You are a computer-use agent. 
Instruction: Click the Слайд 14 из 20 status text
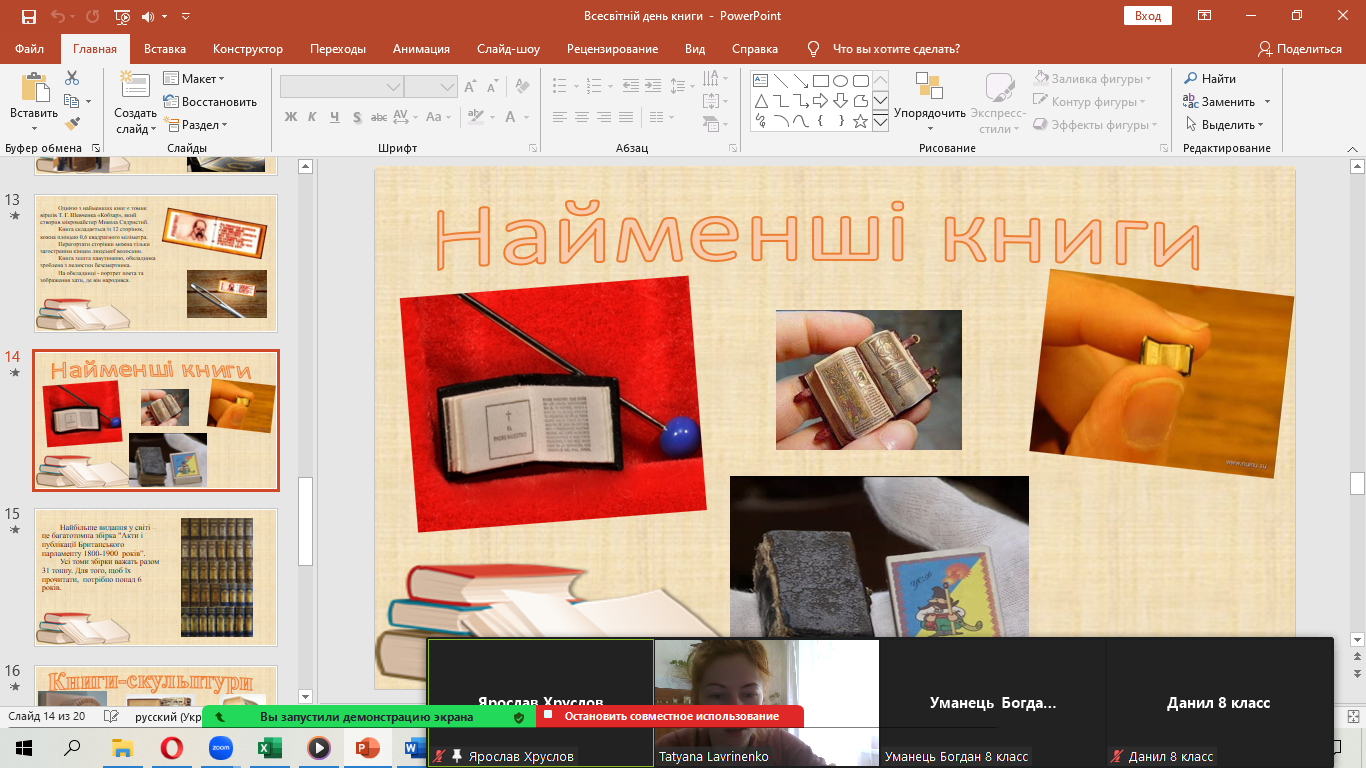pos(49,717)
